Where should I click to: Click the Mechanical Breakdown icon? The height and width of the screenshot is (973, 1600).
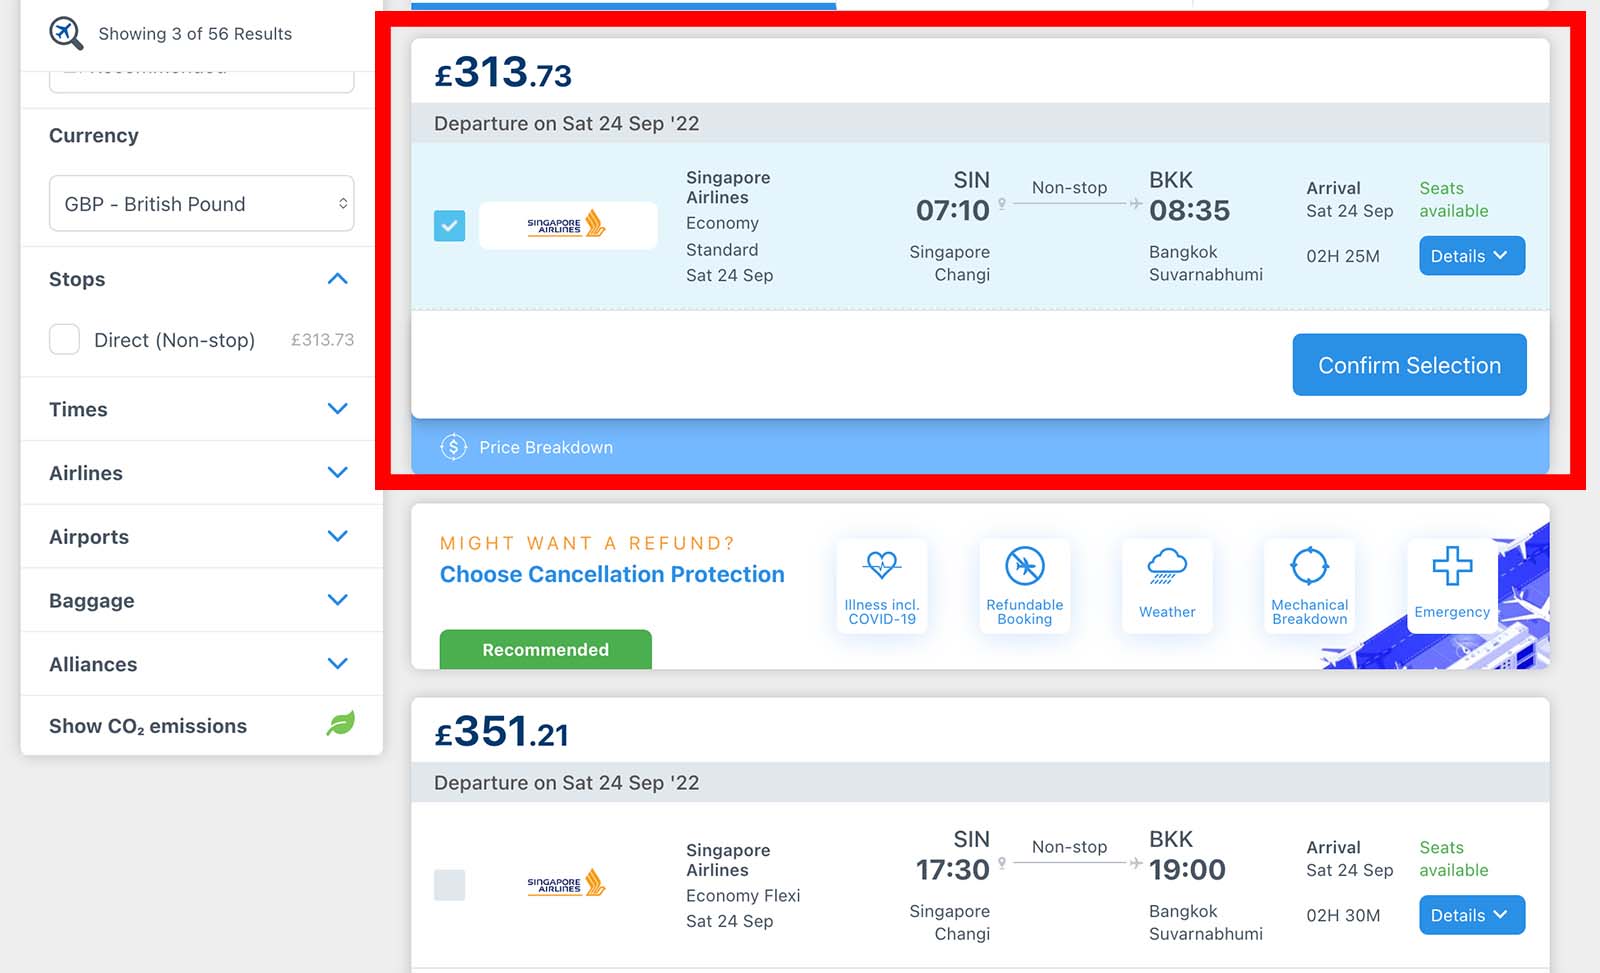(1309, 566)
